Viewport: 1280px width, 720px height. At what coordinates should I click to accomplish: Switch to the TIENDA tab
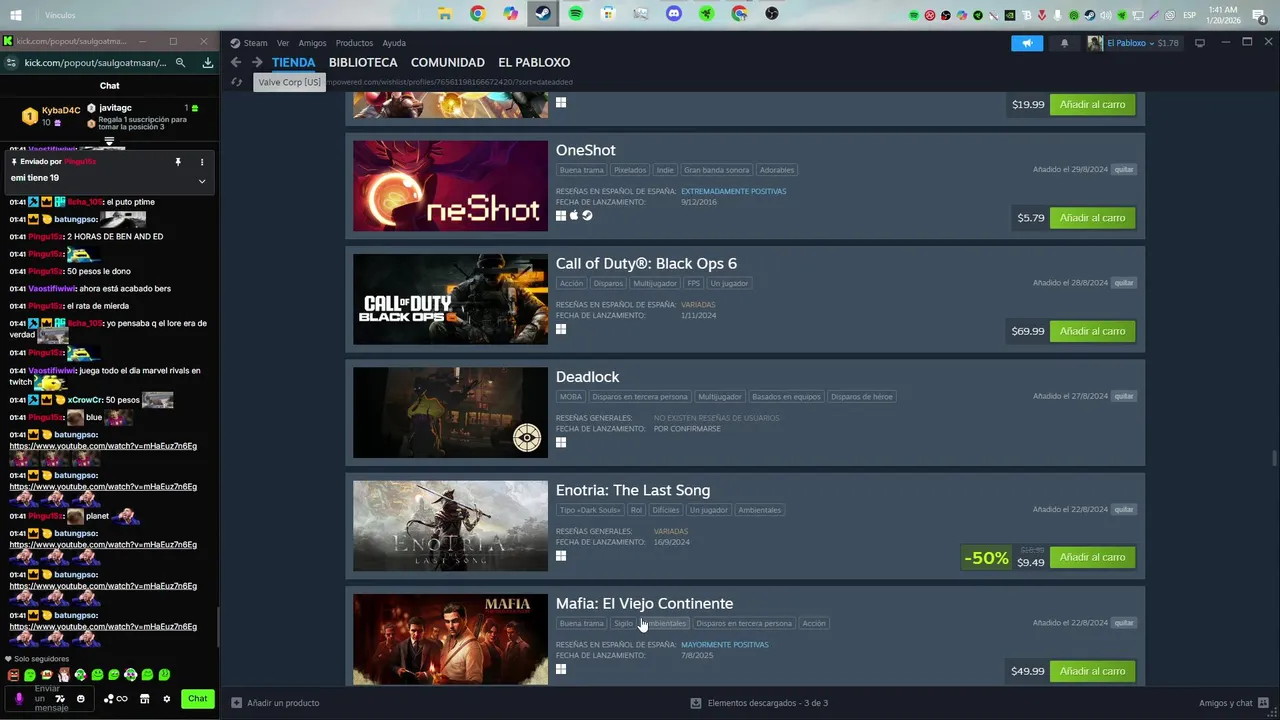coord(293,62)
